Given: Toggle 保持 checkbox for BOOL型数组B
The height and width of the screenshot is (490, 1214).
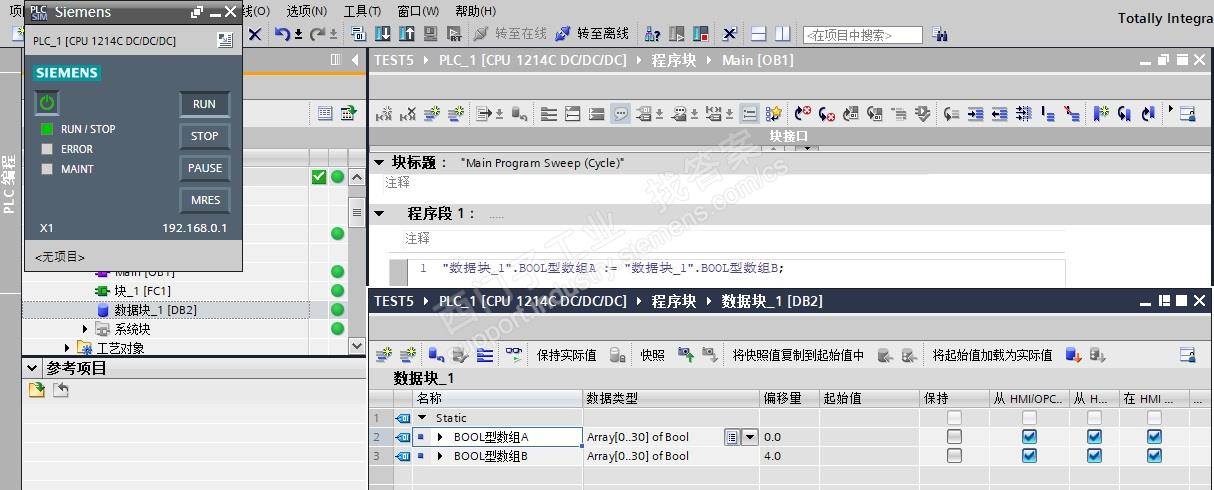Looking at the screenshot, I should point(954,456).
